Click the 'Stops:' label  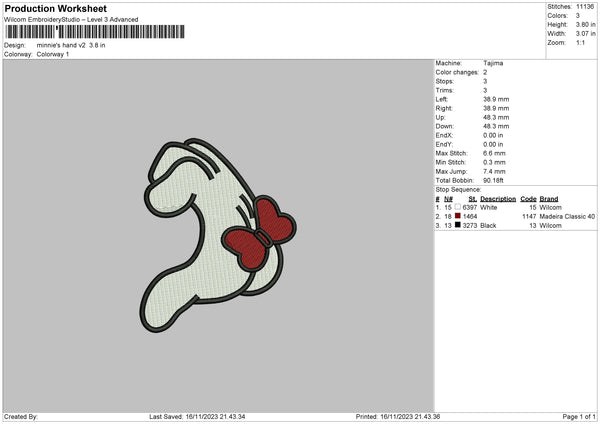(x=445, y=82)
